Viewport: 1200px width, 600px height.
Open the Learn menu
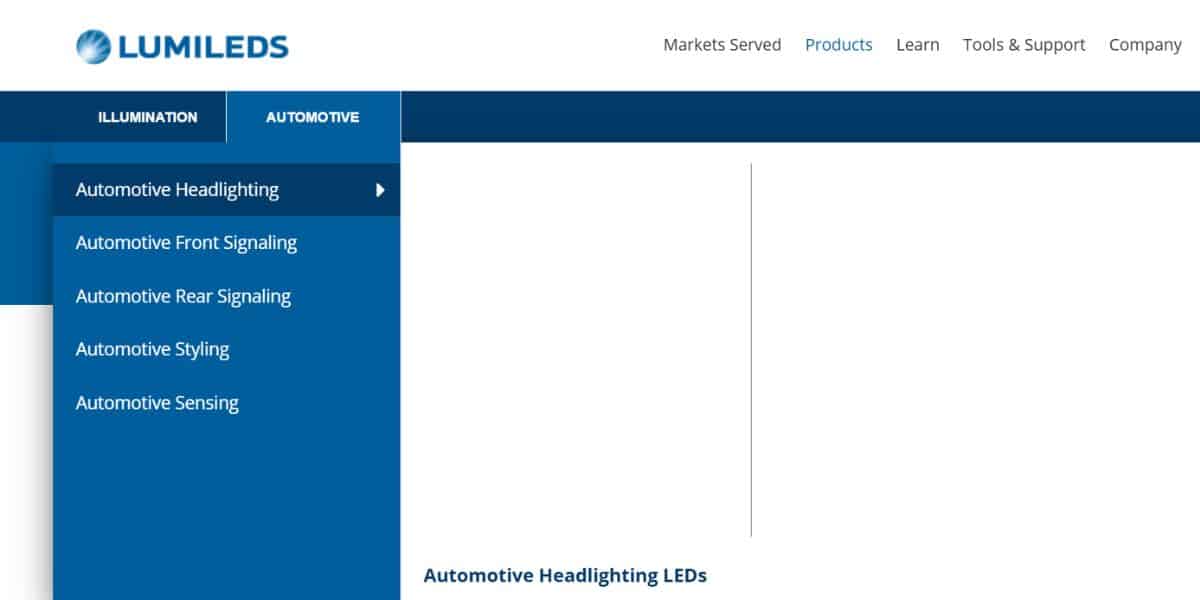917,45
